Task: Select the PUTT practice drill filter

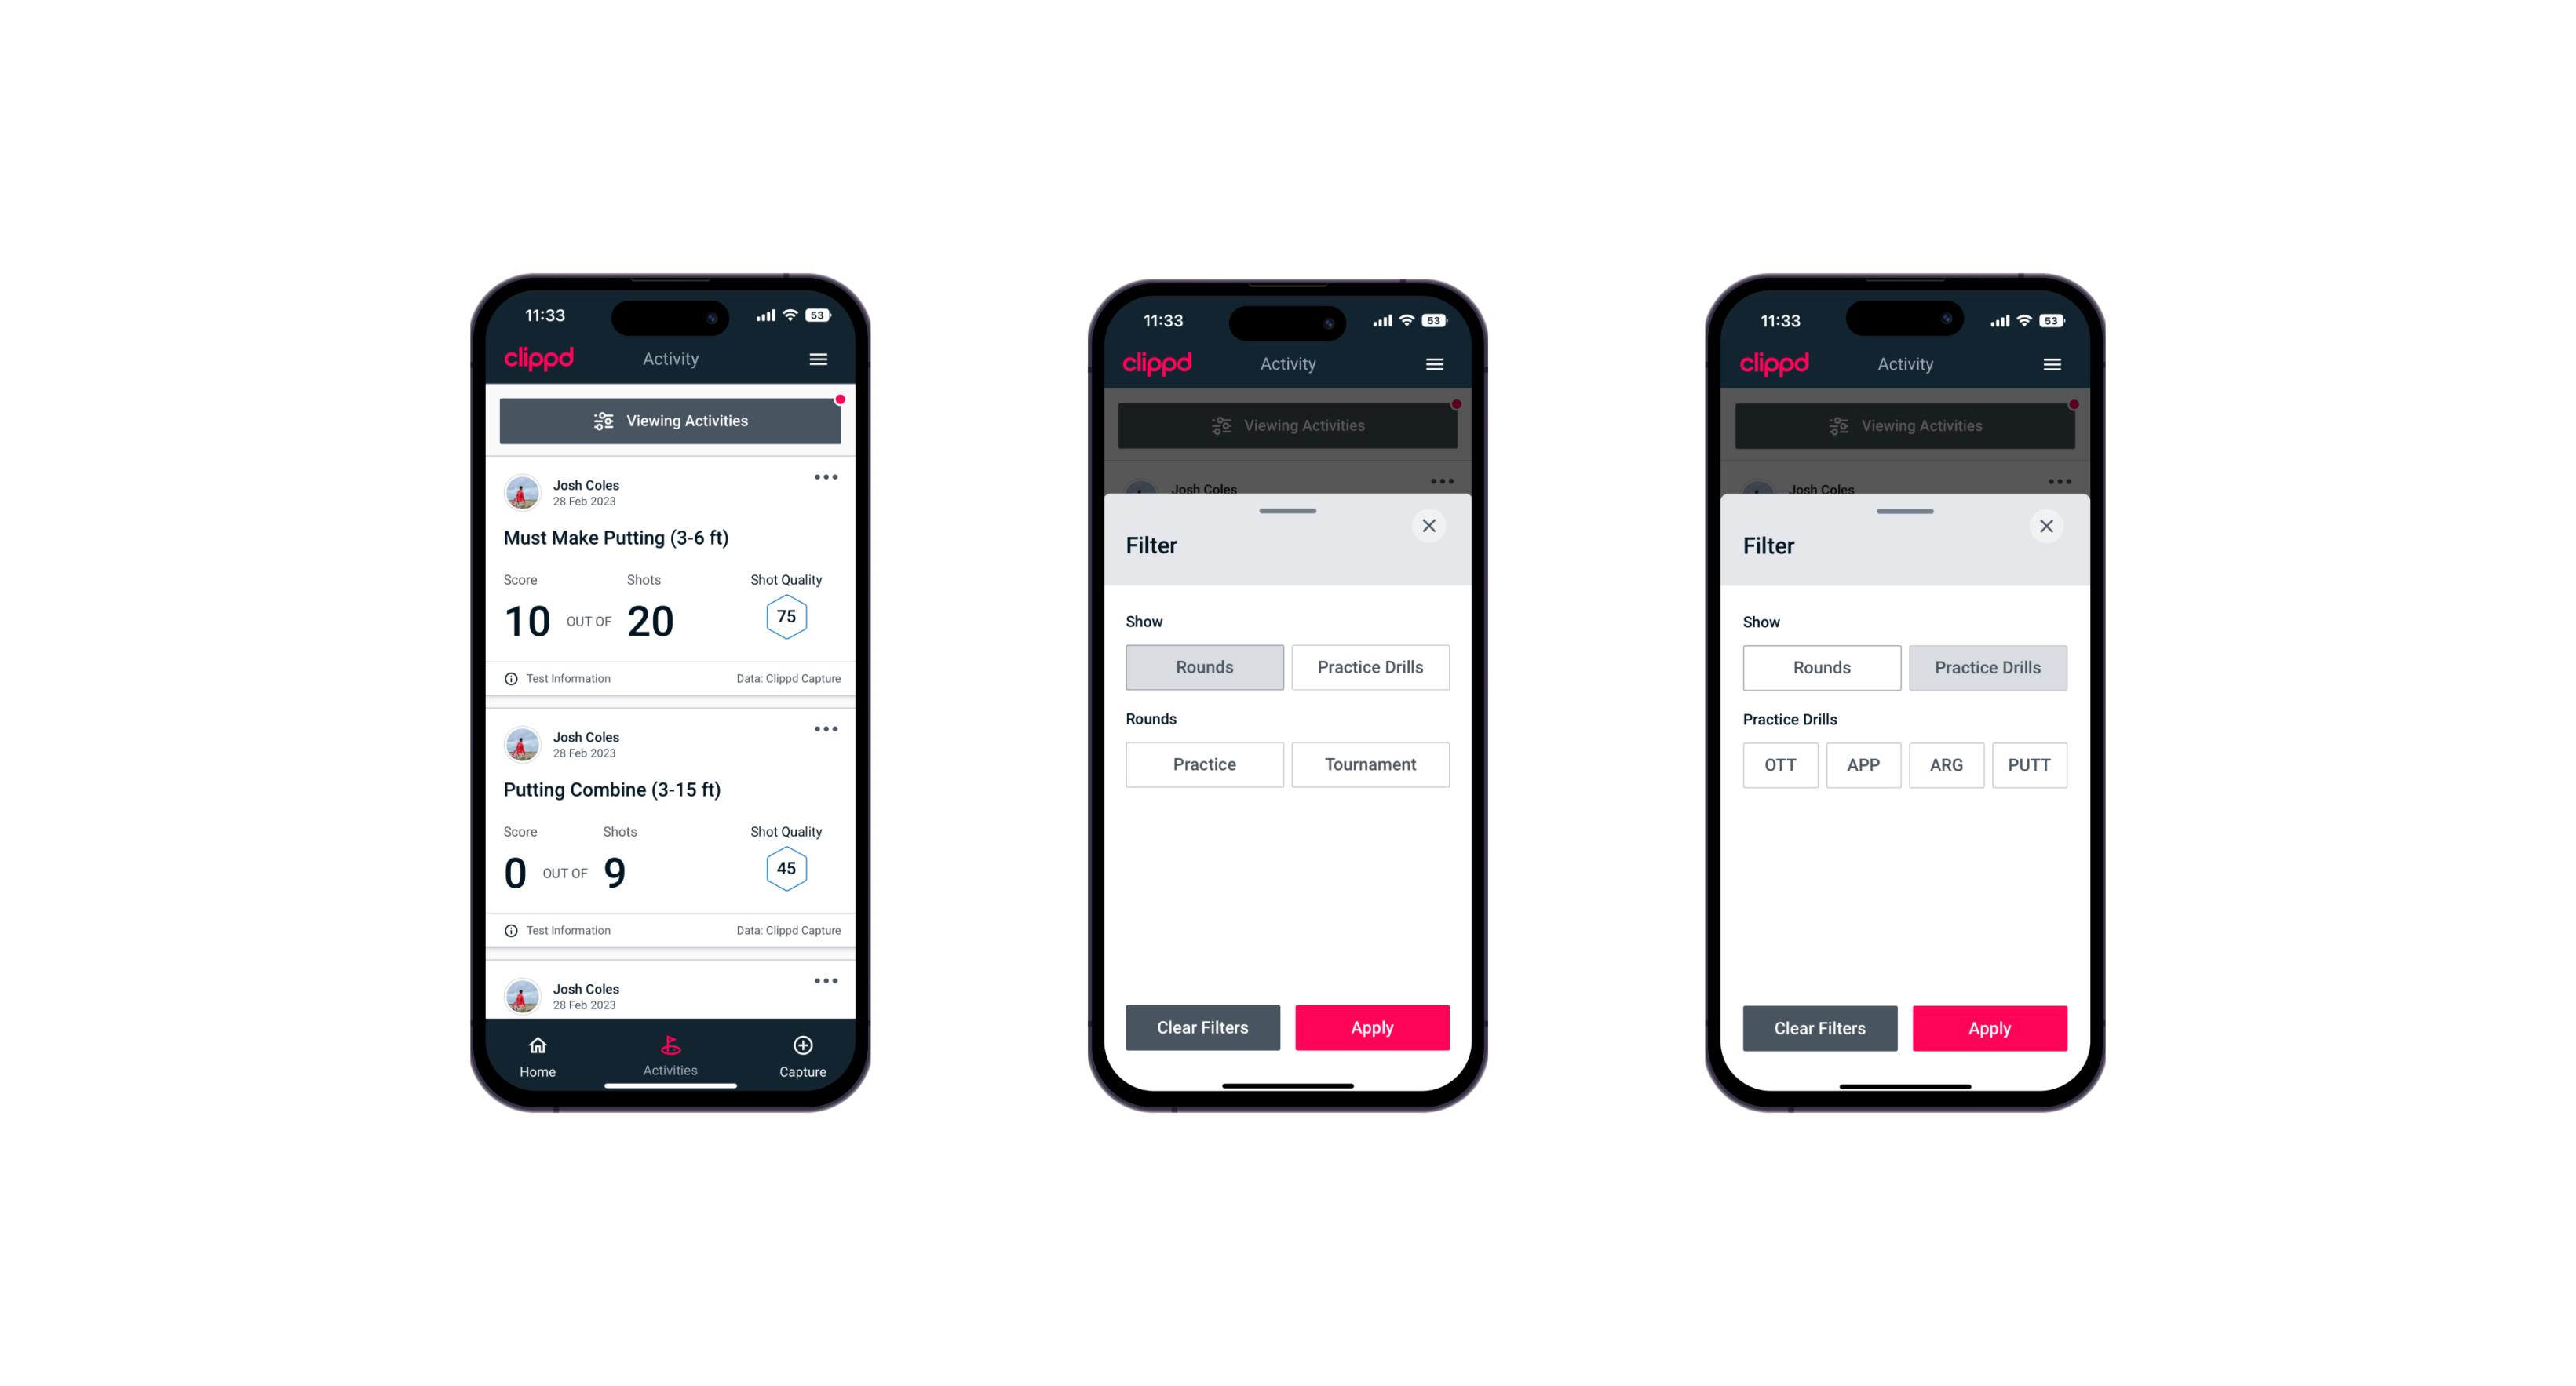Action: point(2030,764)
